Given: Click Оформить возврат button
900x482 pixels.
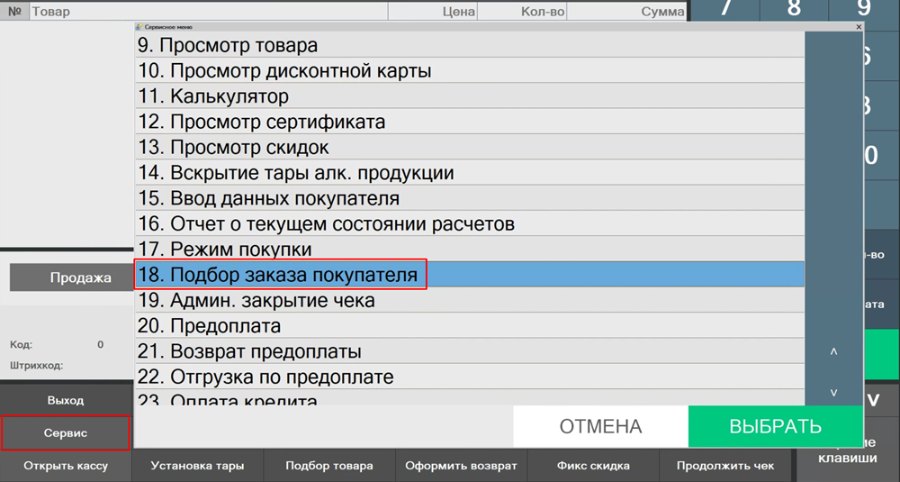Looking at the screenshot, I should coord(461,466).
